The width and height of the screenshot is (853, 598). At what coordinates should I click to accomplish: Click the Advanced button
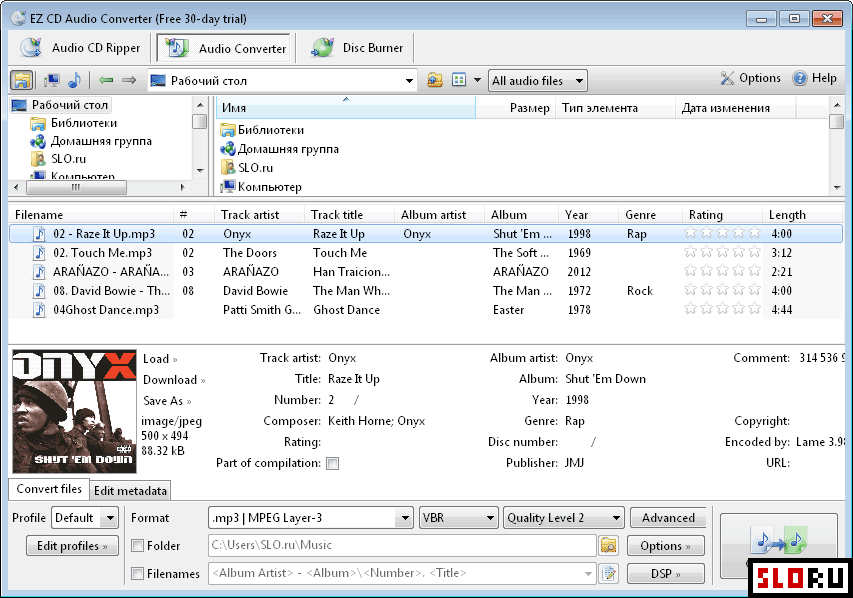[x=668, y=518]
